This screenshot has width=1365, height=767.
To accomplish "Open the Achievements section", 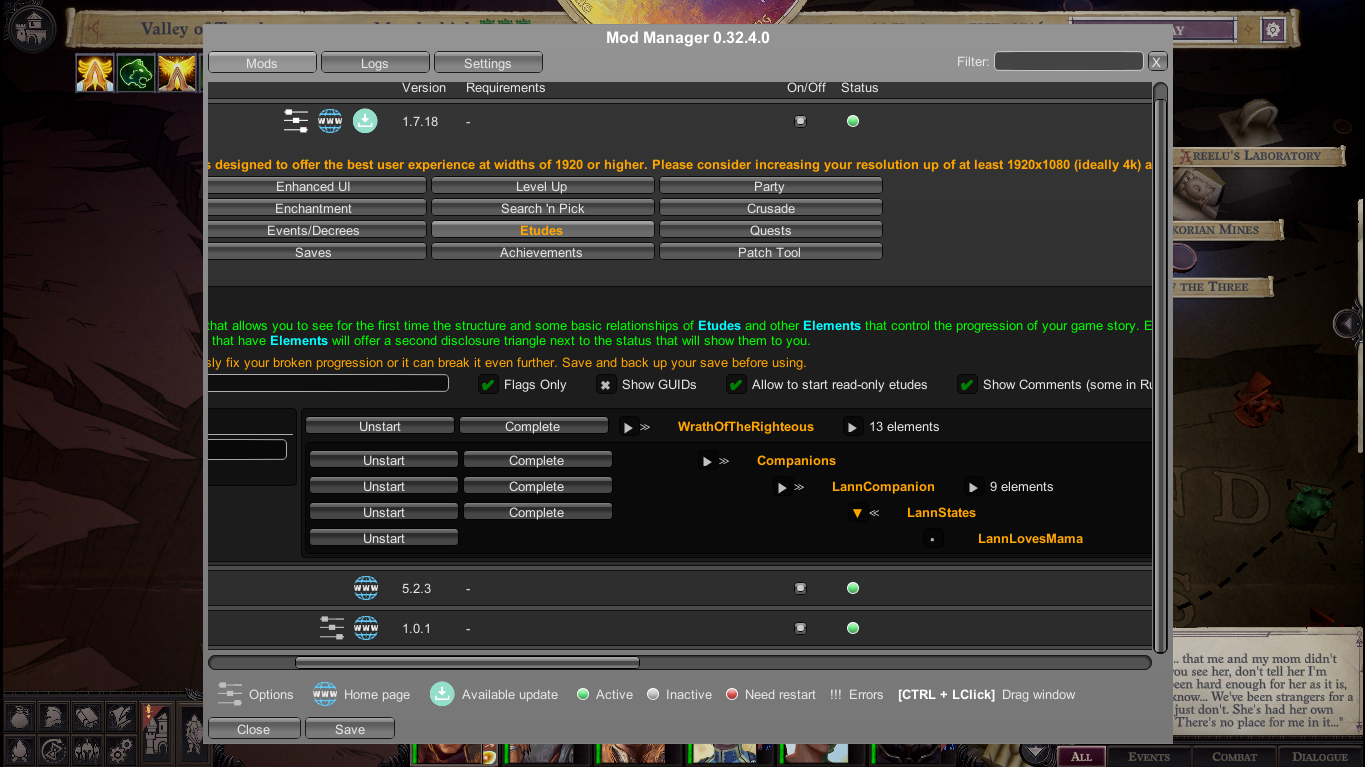I will coord(542,252).
